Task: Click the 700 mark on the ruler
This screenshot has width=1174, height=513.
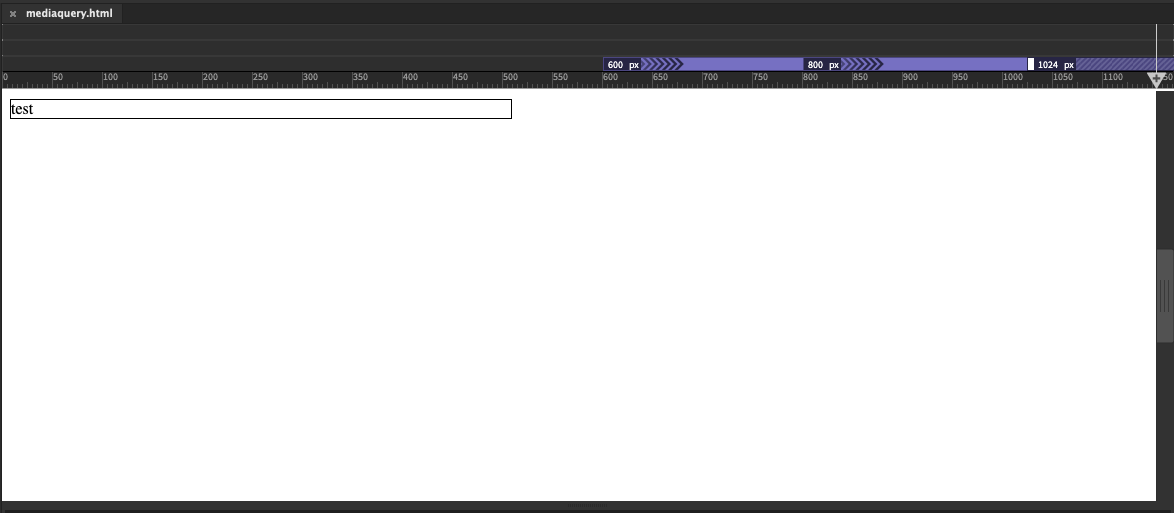Action: coord(710,77)
